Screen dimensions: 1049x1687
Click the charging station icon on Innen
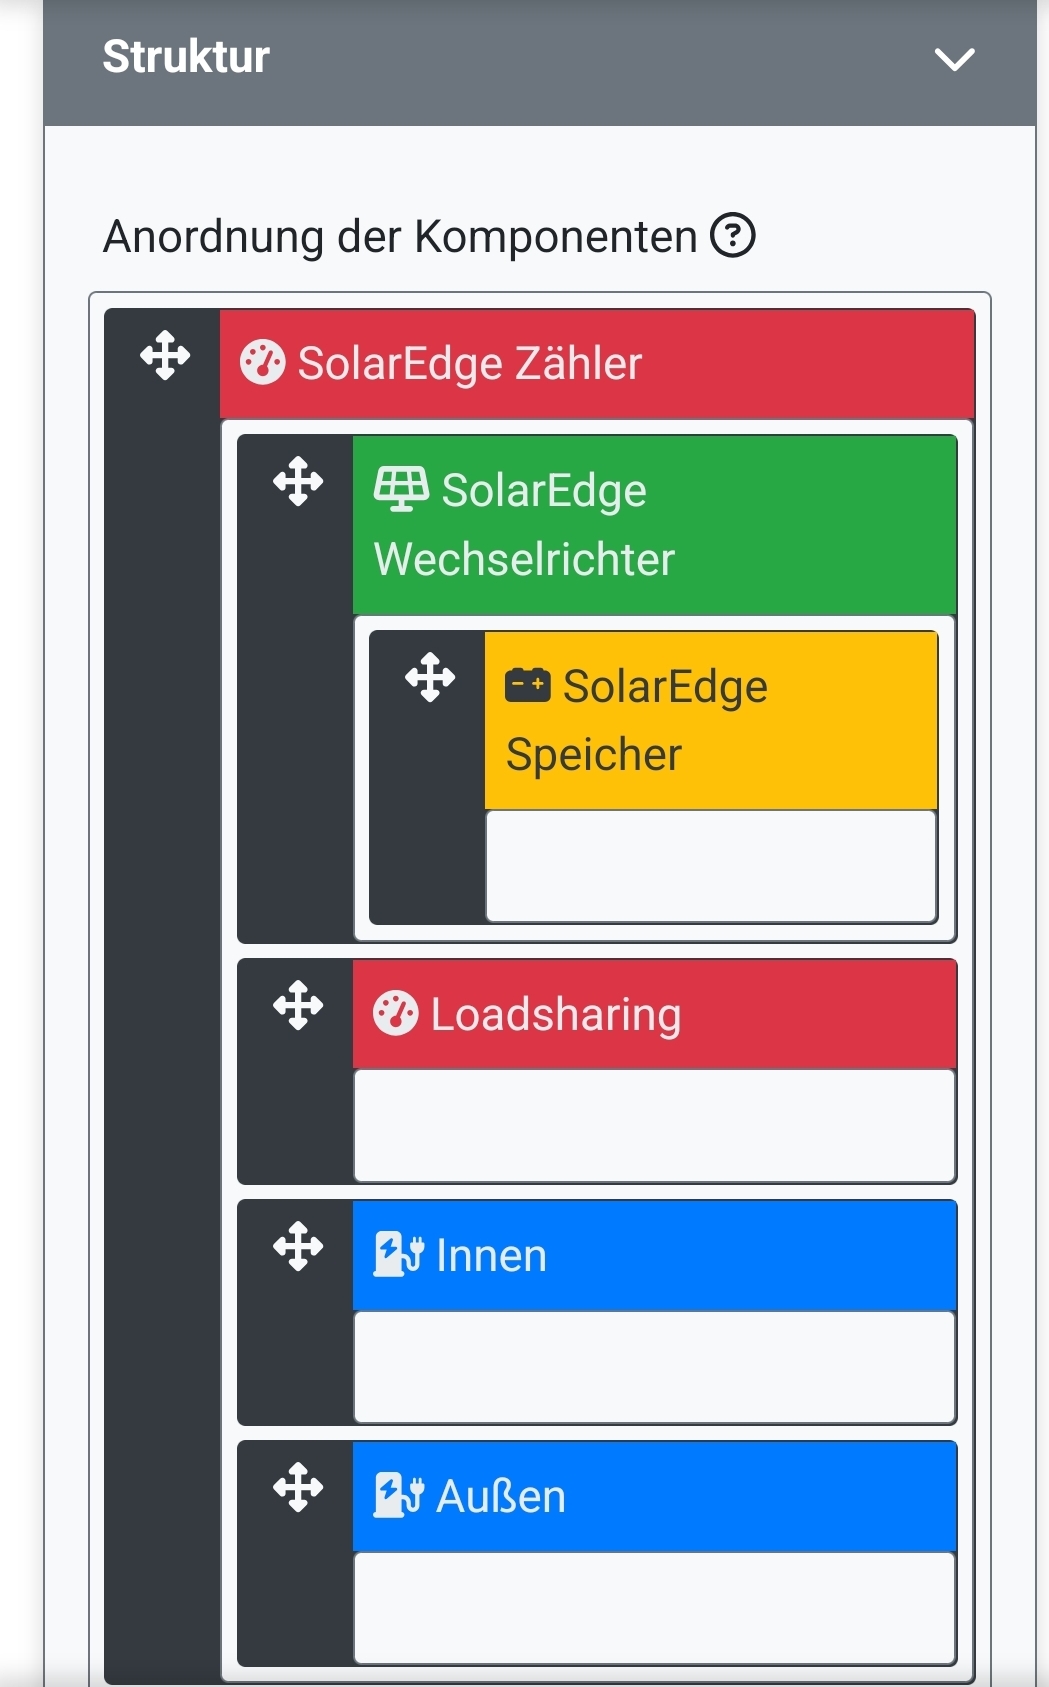[x=399, y=1252]
